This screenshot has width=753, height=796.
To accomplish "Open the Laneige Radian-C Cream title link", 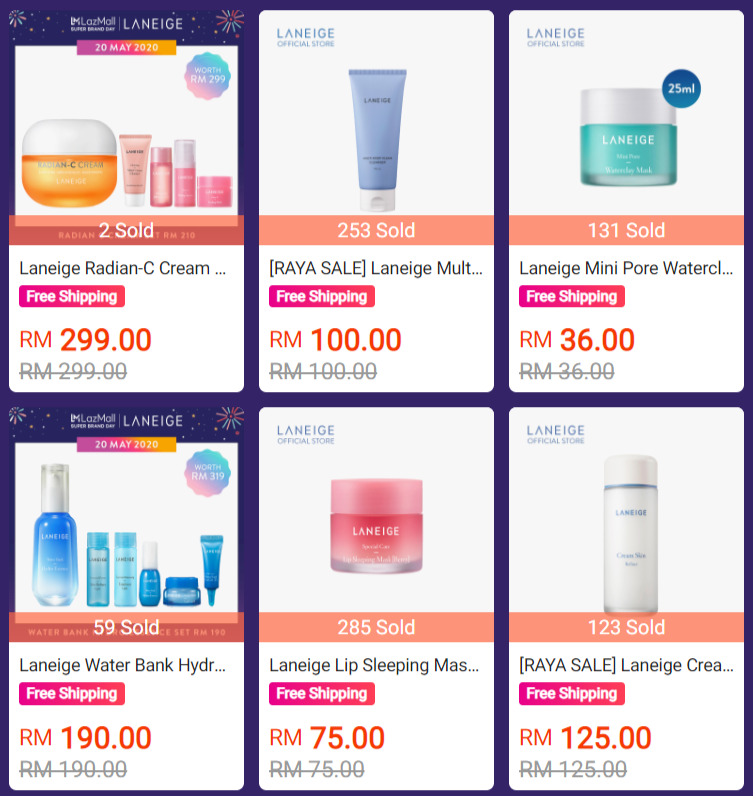I will (x=122, y=268).
